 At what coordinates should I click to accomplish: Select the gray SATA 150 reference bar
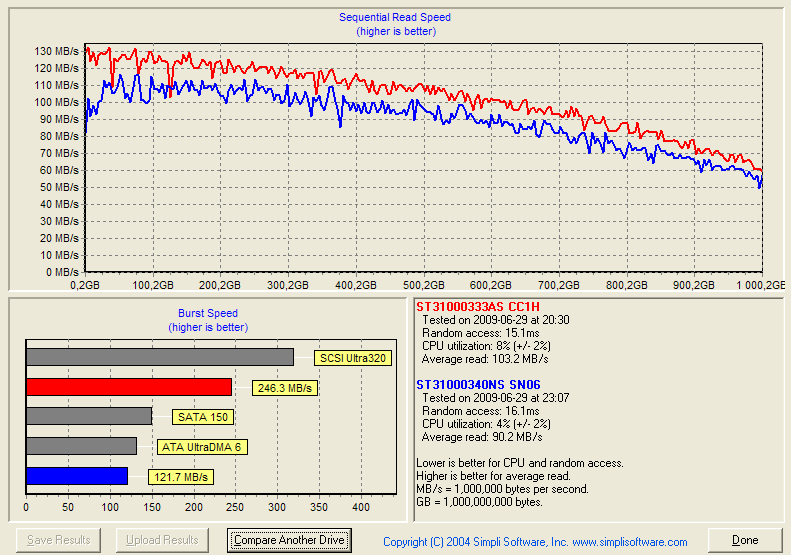click(89, 416)
